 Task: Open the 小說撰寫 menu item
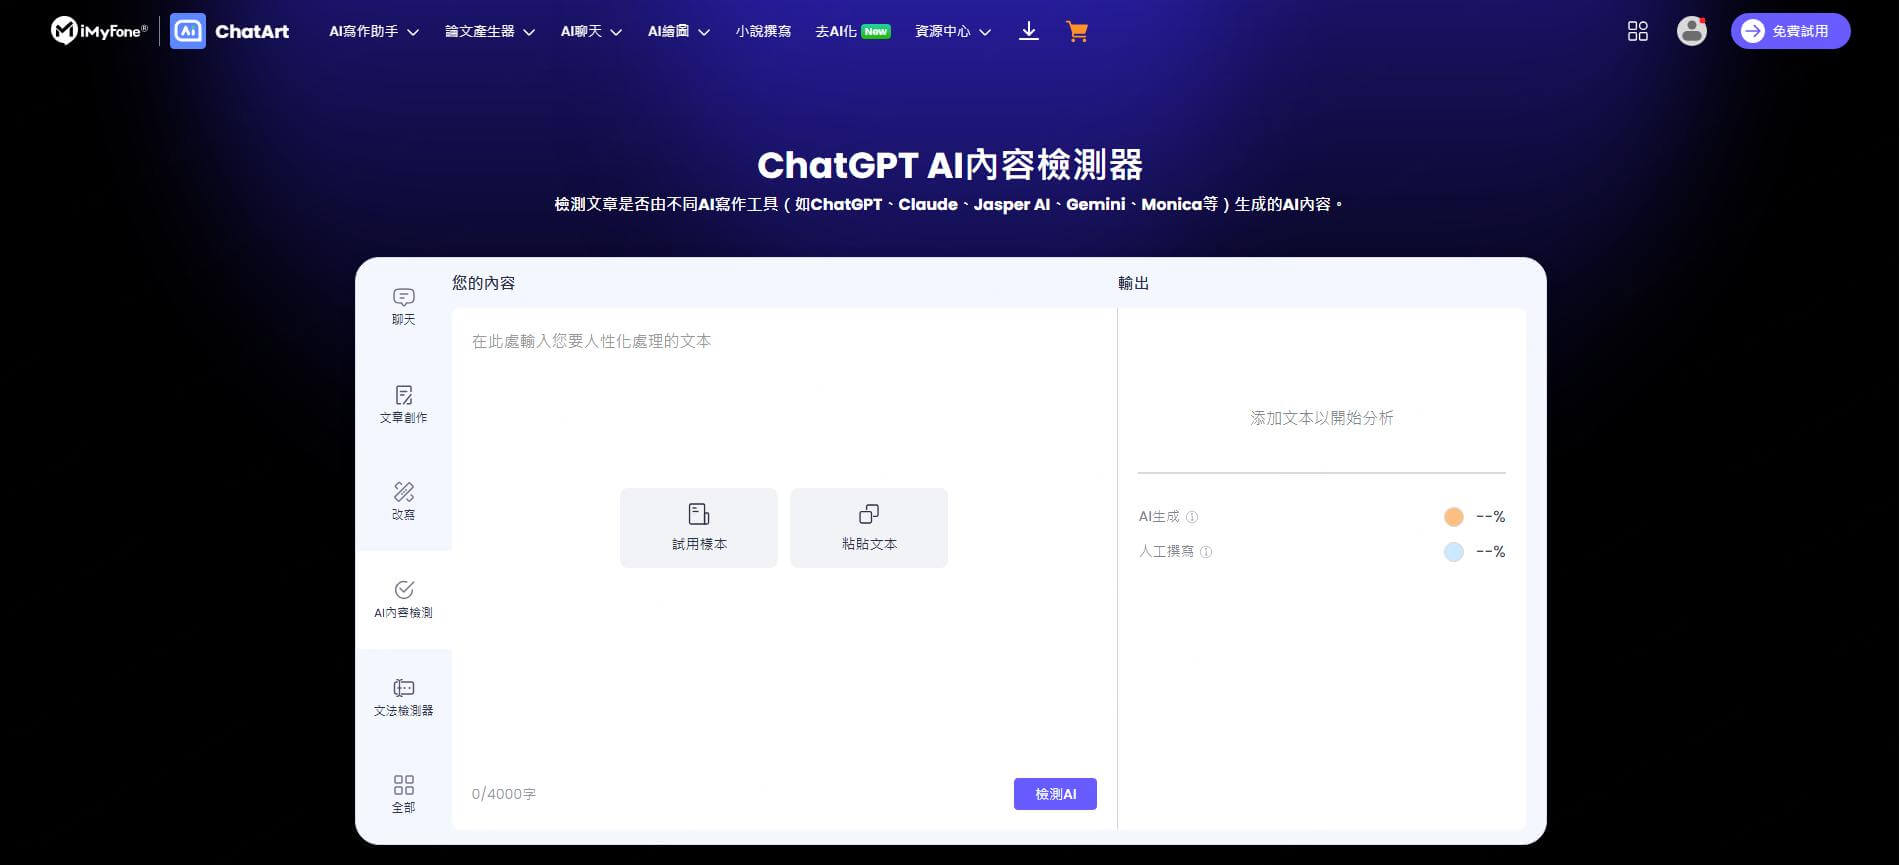pos(763,31)
